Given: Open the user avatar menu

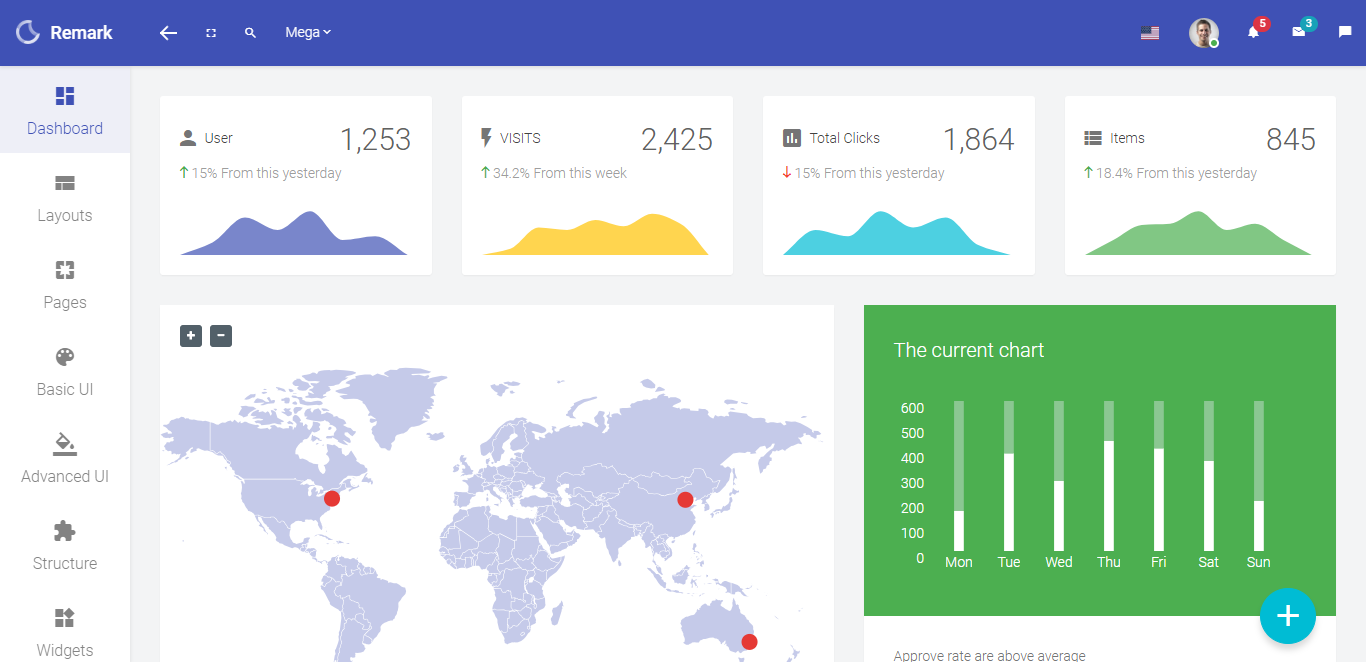Looking at the screenshot, I should coord(1203,33).
